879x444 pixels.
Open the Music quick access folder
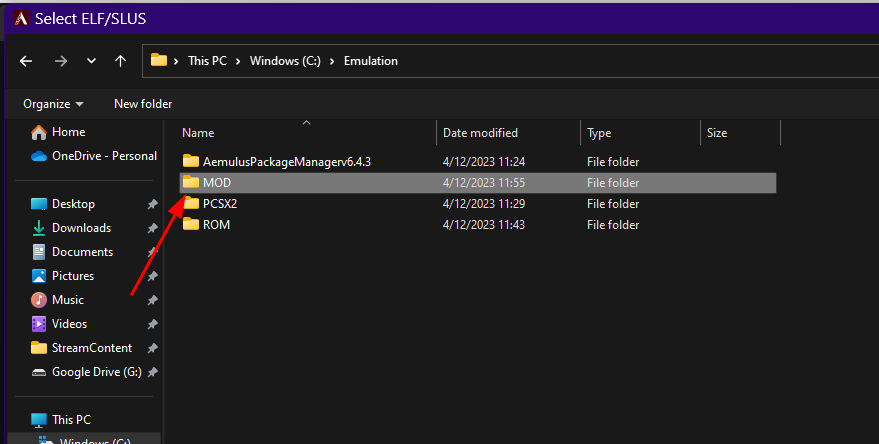[x=68, y=300]
